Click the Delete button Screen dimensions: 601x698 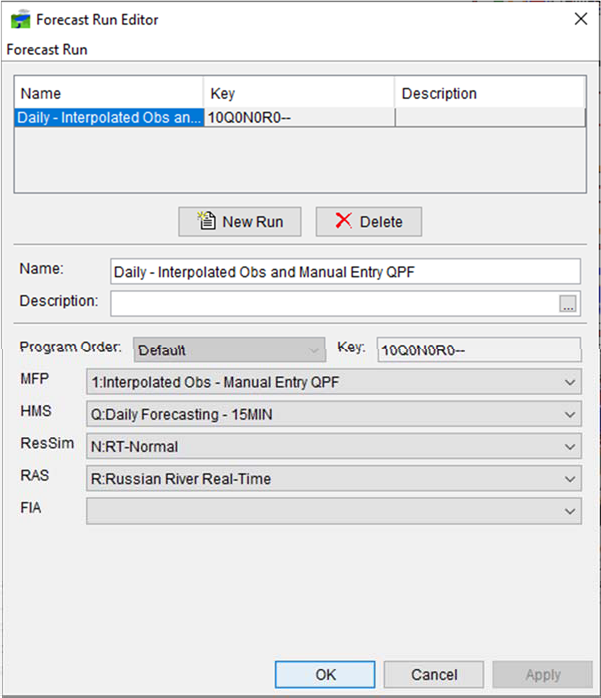pos(369,221)
